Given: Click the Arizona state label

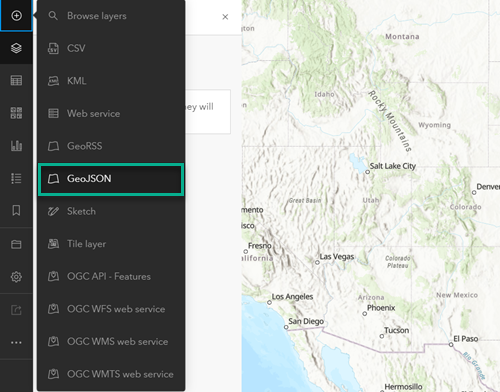Looking at the screenshot, I should coord(371,297).
